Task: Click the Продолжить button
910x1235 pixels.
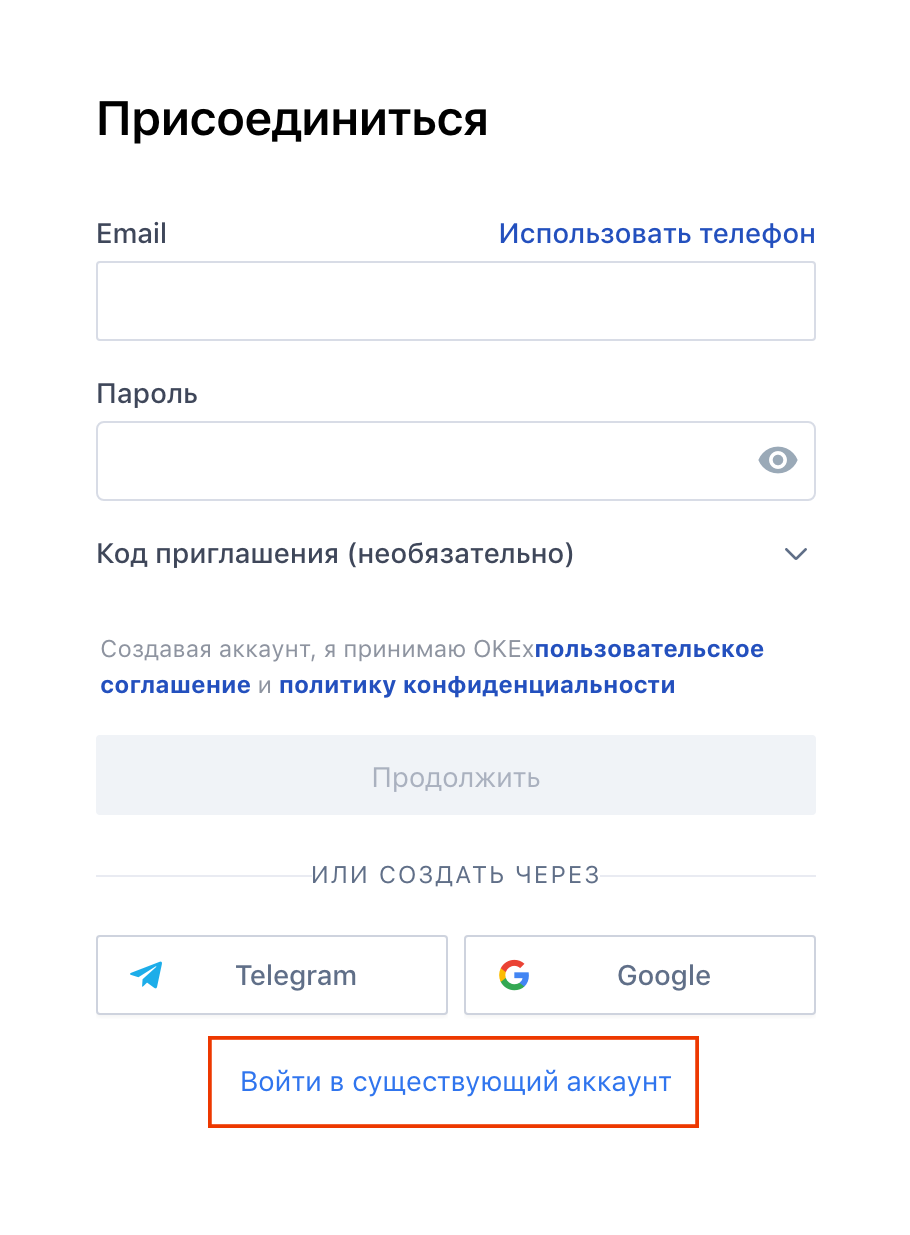Action: 456,775
